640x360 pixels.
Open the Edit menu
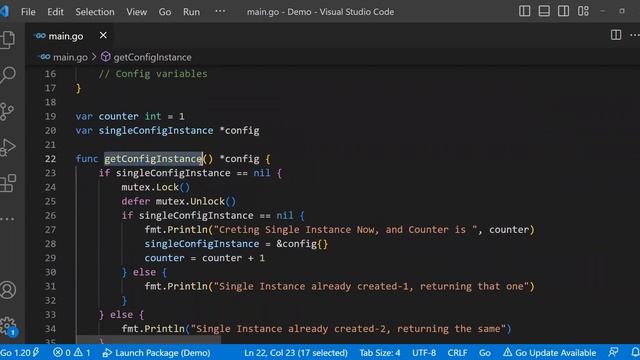click(x=55, y=12)
